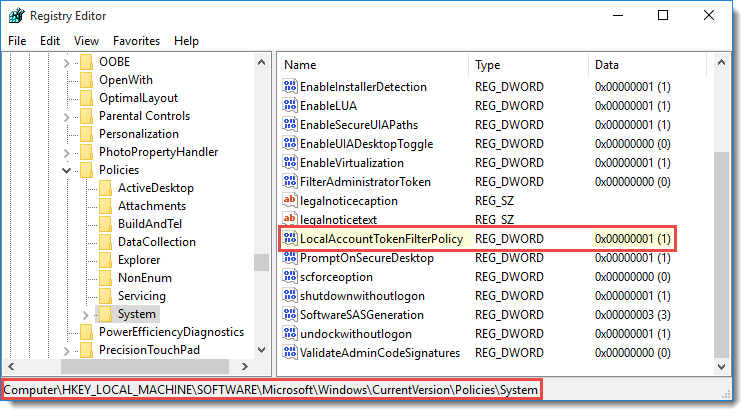The height and width of the screenshot is (416, 748).
Task: Click the Explorer folder icon
Action: click(x=105, y=260)
